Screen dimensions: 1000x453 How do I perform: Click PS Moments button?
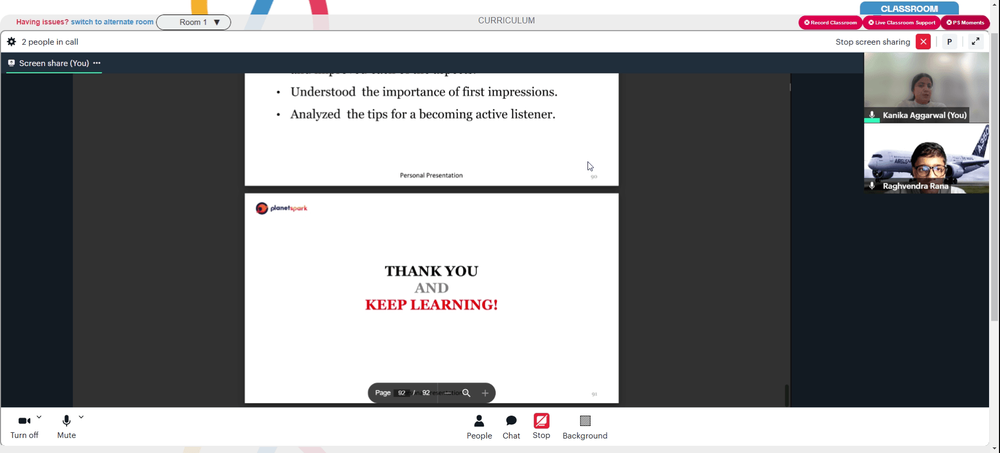[966, 22]
